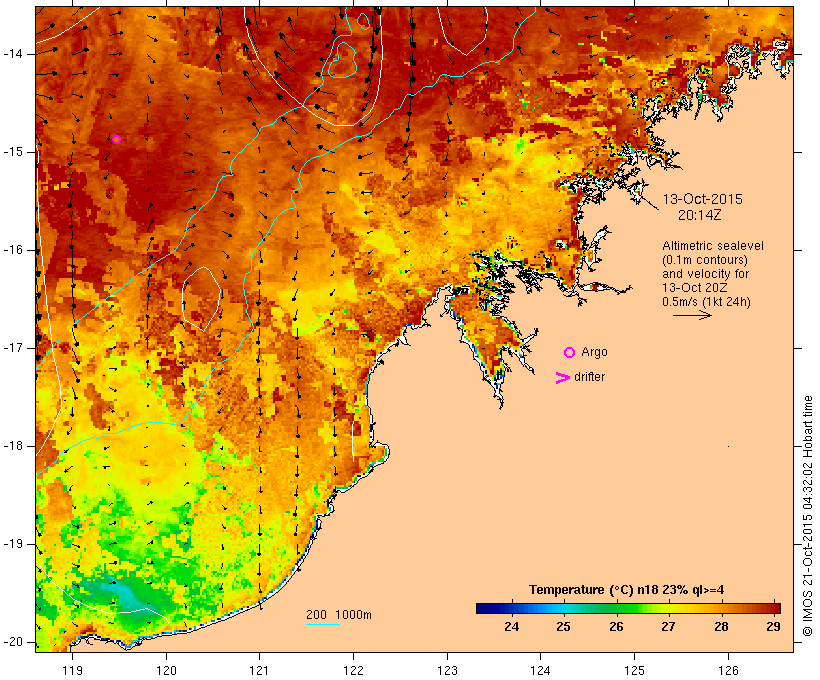Click the latitude axis label -14
The width and height of the screenshot is (820, 680).
pos(12,54)
